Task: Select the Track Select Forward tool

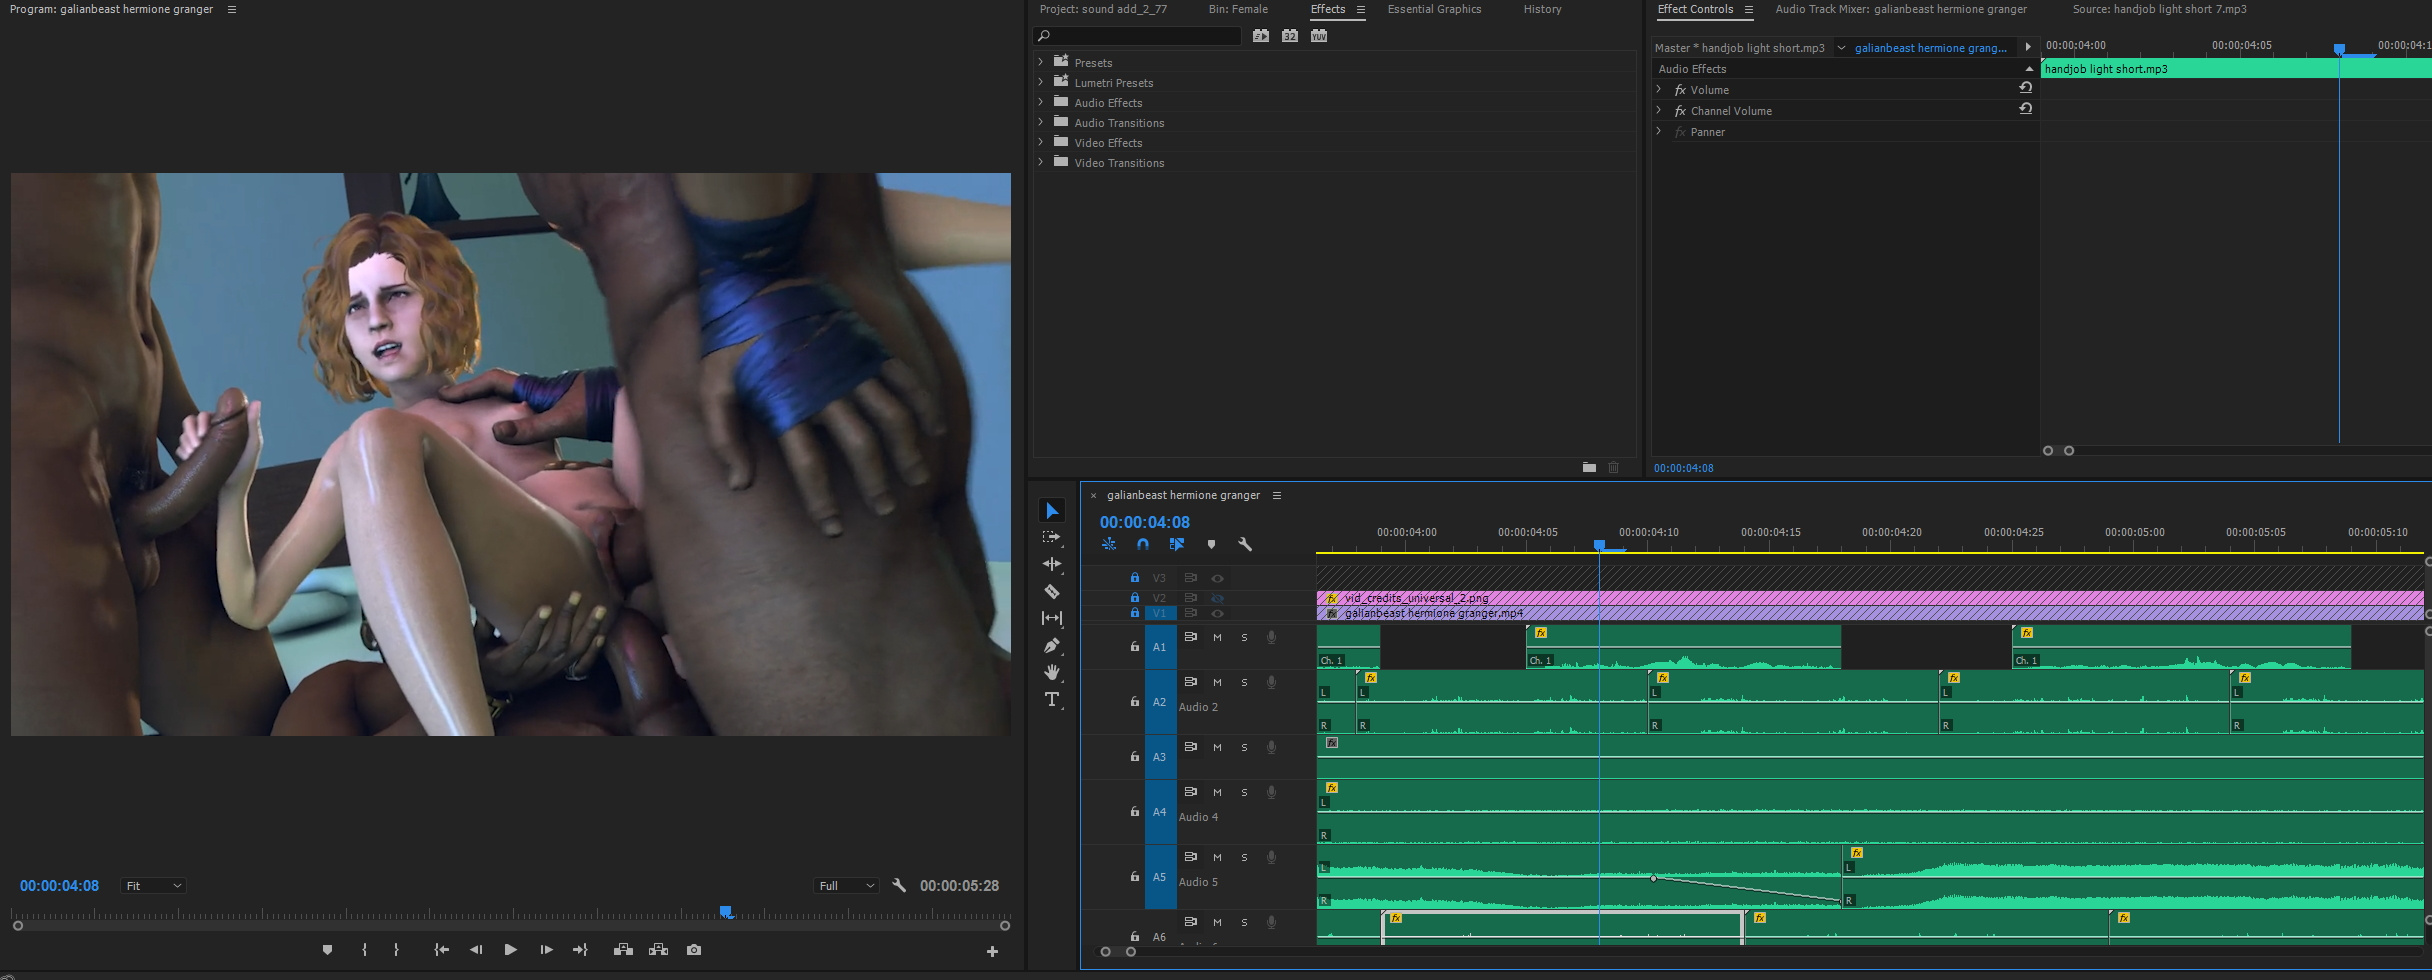Action: tap(1051, 537)
